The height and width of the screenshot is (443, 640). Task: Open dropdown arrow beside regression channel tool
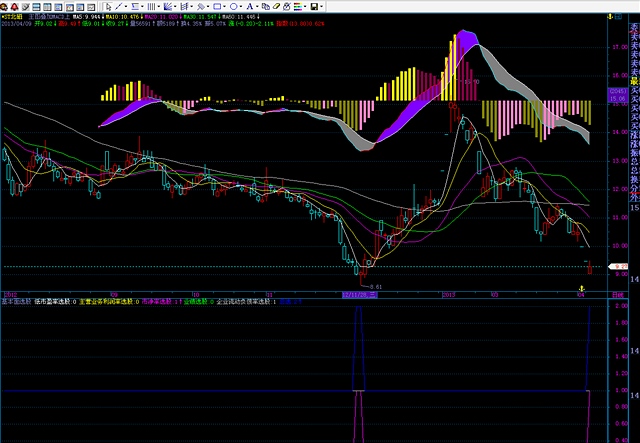click(x=191, y=7)
